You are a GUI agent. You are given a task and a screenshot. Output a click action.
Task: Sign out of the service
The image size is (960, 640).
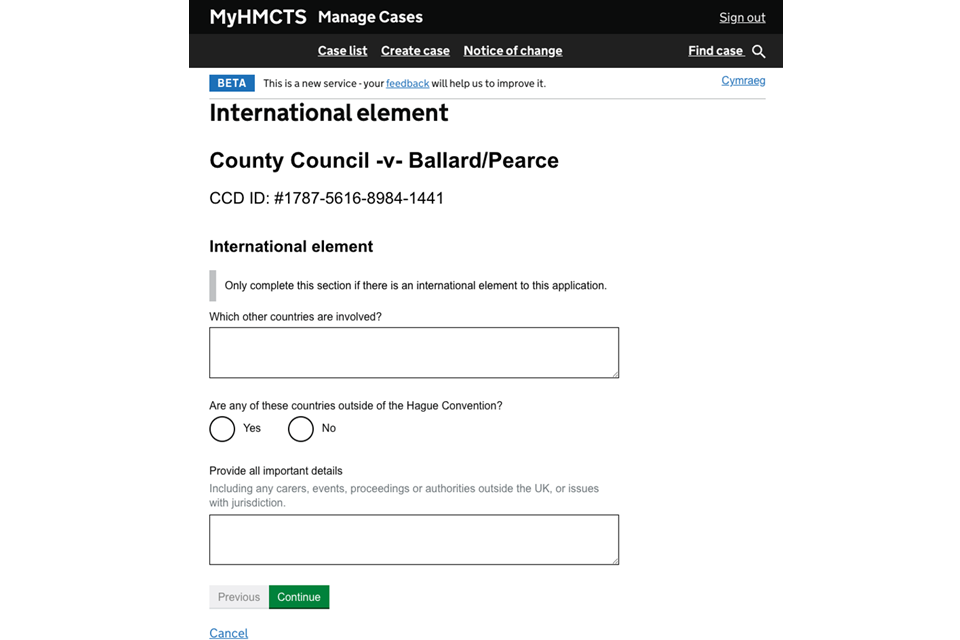[x=742, y=17]
